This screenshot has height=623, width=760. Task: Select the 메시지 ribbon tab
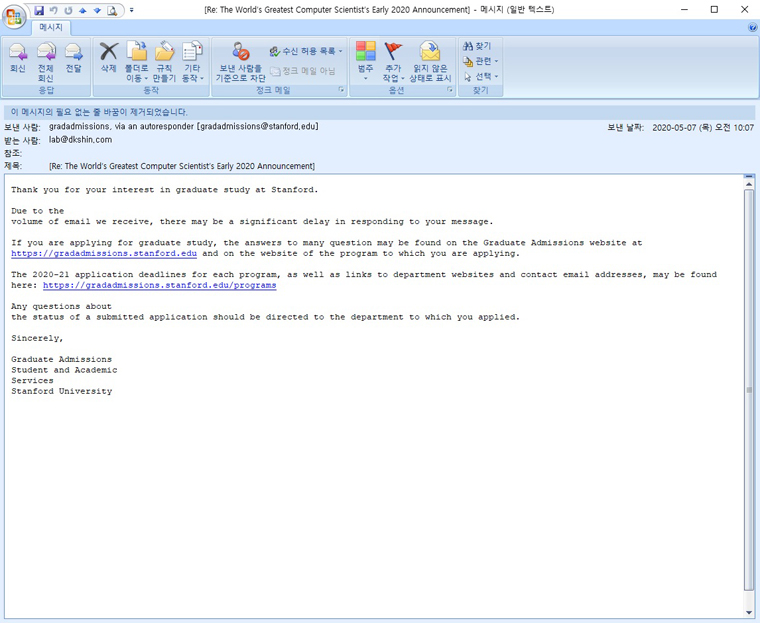point(51,28)
